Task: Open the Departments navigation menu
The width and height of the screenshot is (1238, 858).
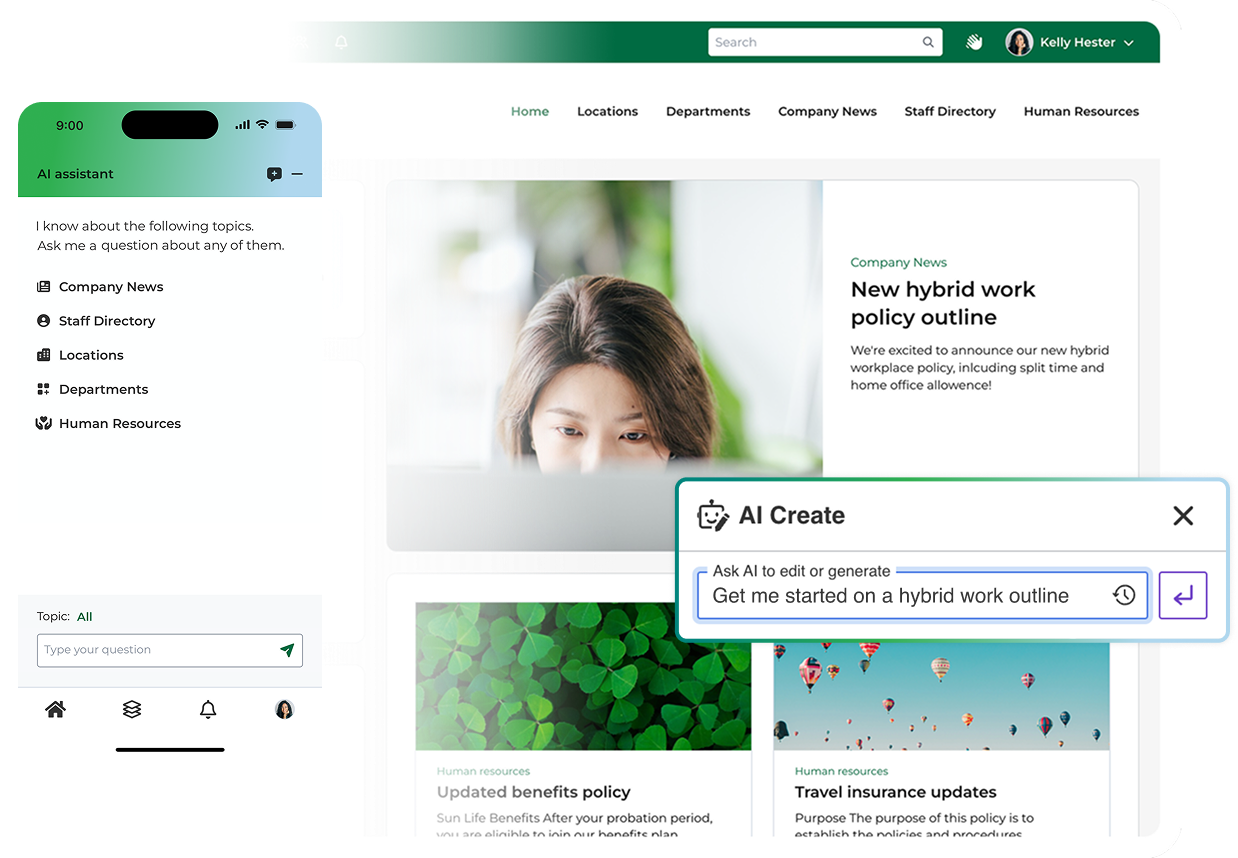Action: coord(708,111)
